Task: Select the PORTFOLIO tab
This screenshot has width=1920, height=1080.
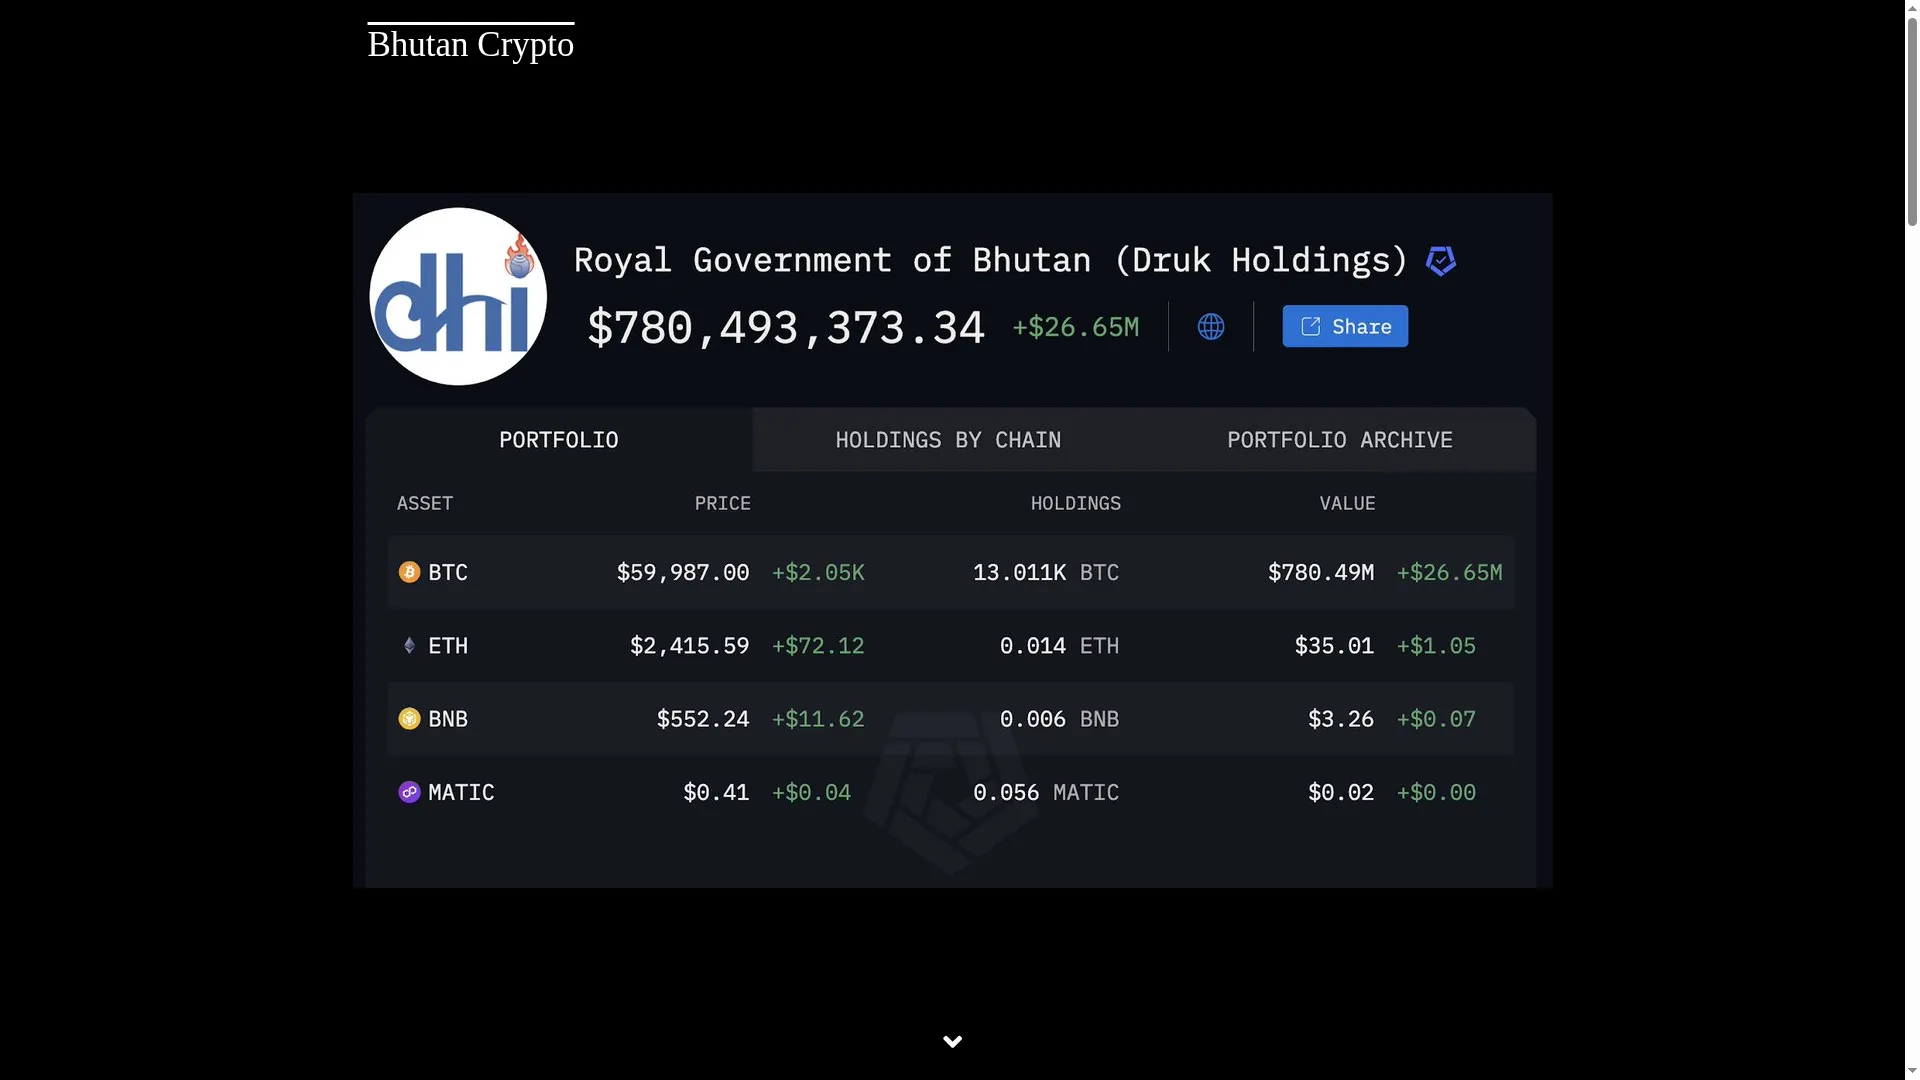Action: [558, 440]
